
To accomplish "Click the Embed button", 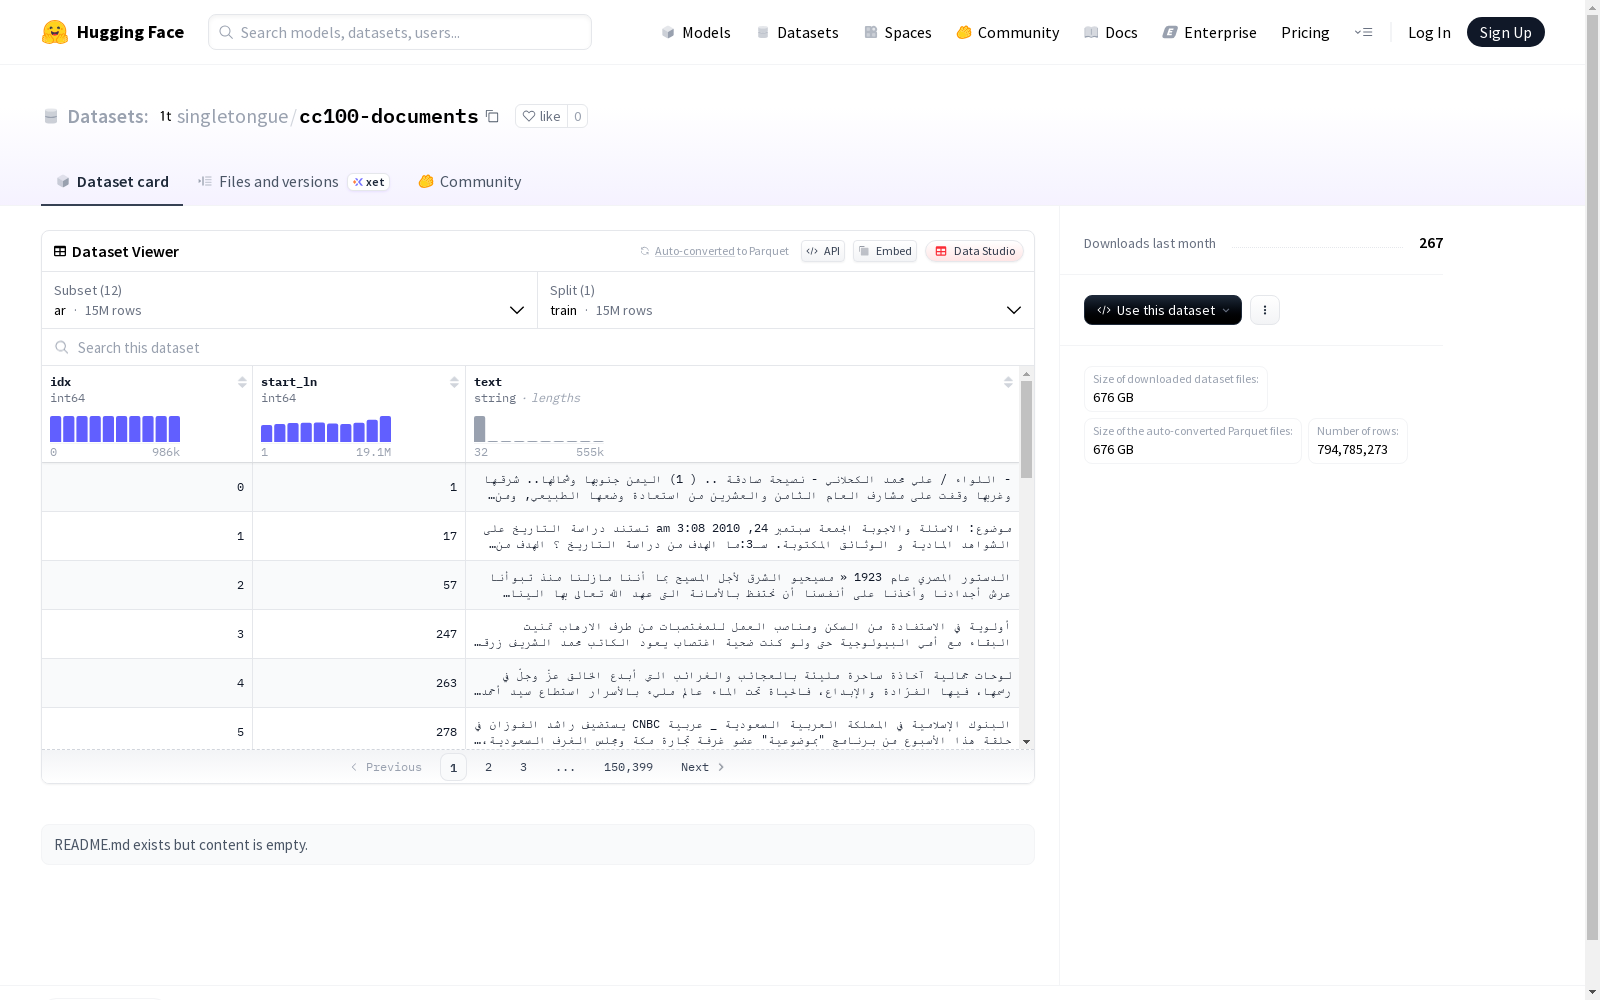I will tap(885, 251).
